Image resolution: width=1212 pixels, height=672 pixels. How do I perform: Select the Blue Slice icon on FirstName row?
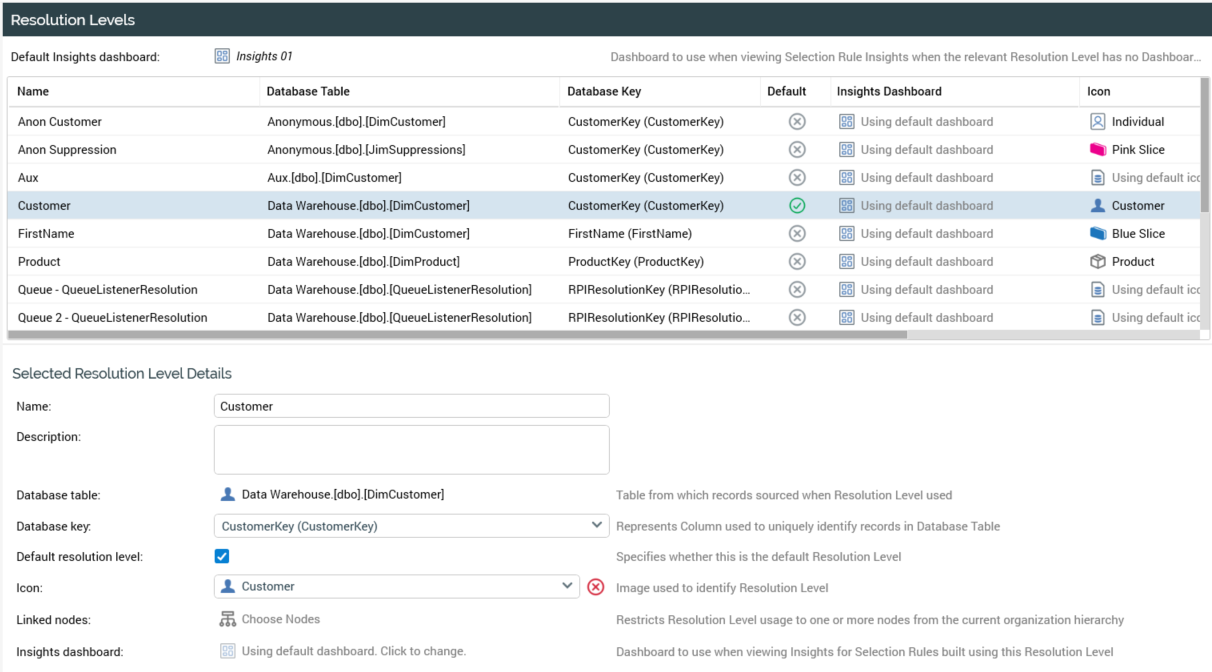point(1096,233)
